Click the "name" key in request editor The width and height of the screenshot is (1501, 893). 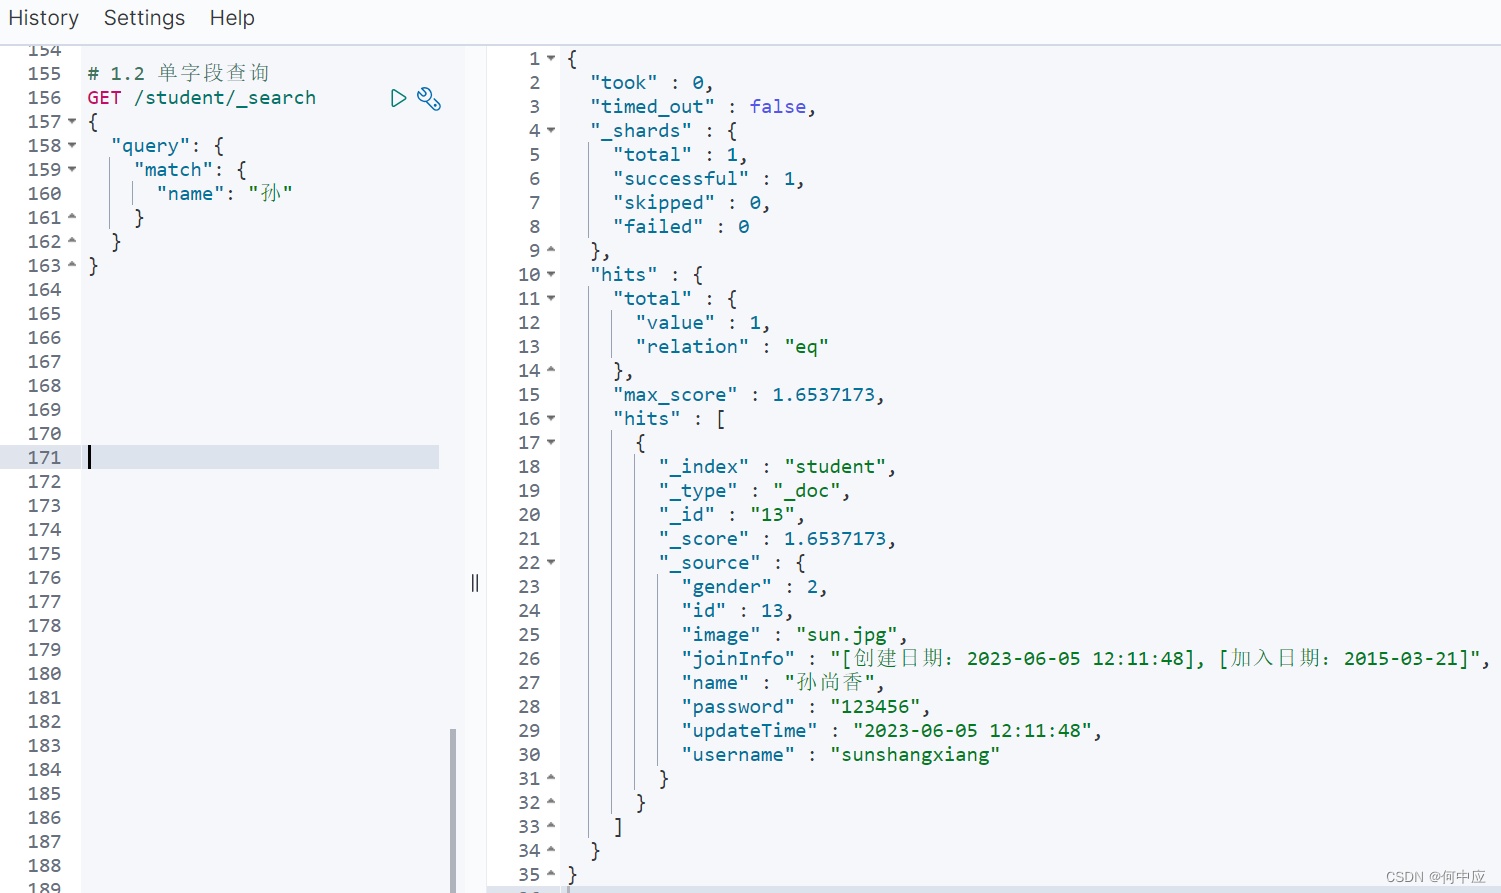pyautogui.click(x=190, y=194)
